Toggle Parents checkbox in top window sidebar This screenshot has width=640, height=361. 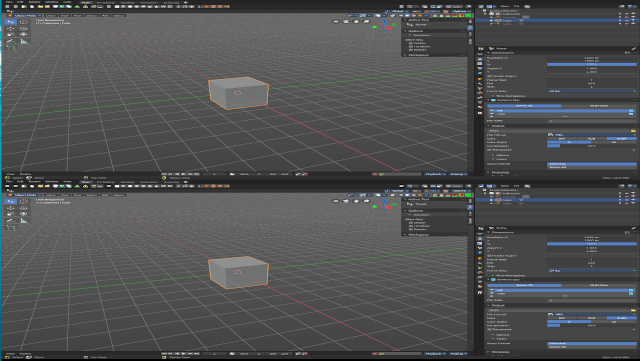(x=411, y=50)
